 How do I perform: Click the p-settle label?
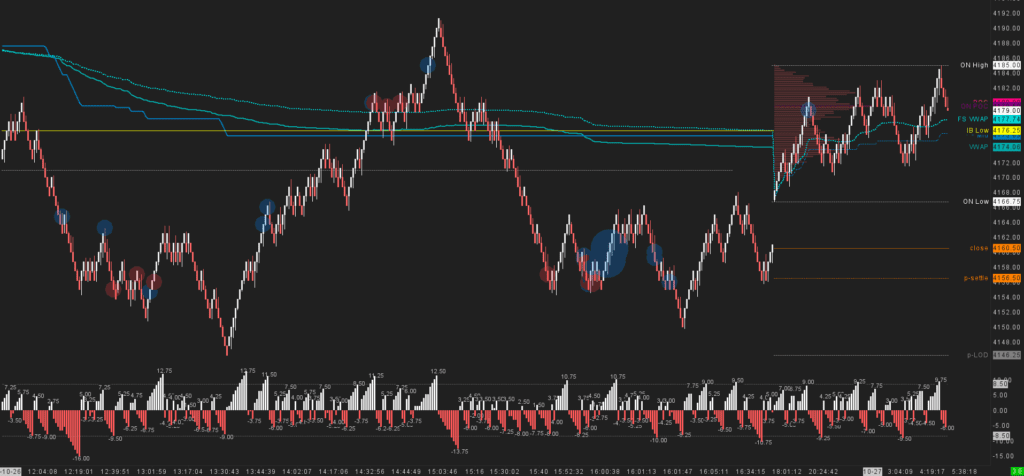click(x=976, y=278)
